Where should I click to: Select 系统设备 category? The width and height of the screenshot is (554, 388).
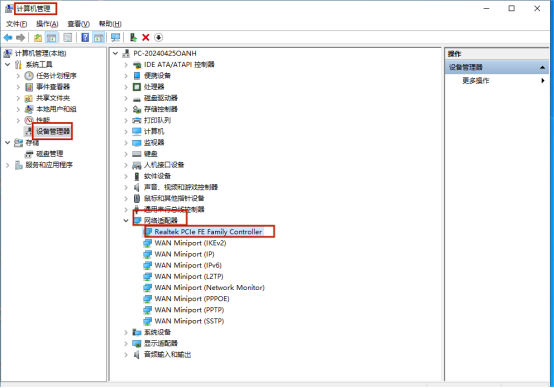click(x=158, y=332)
